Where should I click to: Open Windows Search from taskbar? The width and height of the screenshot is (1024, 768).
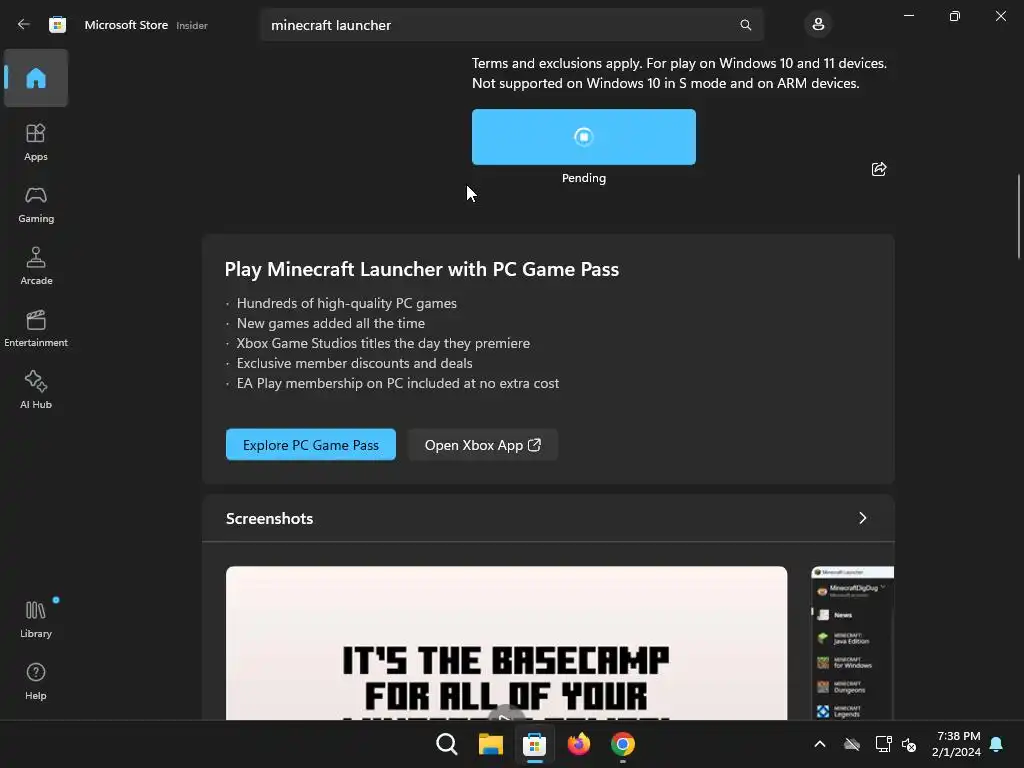click(447, 744)
